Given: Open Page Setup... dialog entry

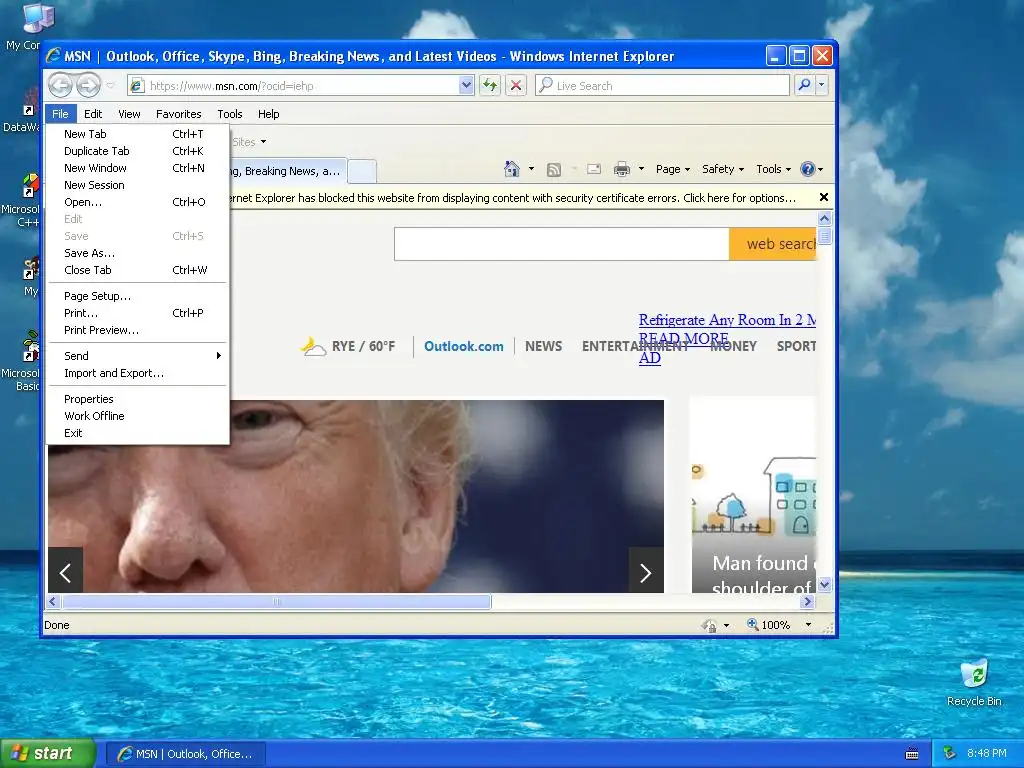Looking at the screenshot, I should [x=137, y=296].
